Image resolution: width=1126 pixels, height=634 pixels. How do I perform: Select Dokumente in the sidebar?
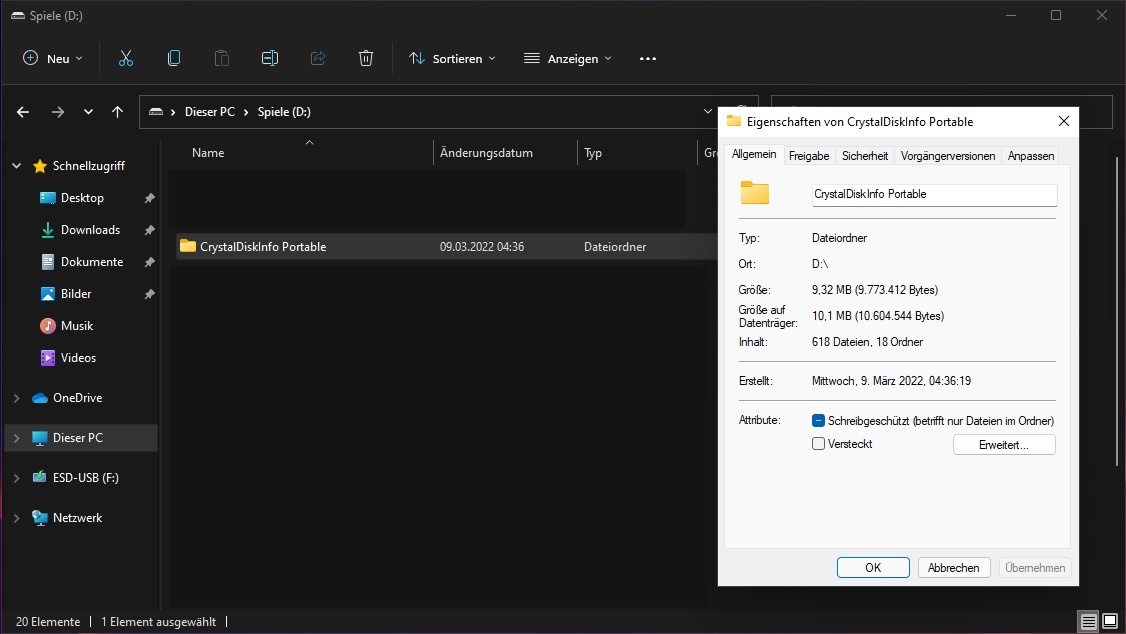point(91,261)
